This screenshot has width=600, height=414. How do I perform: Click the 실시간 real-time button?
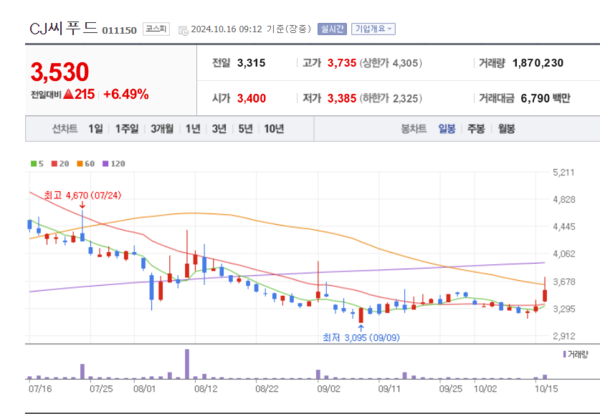point(332,29)
